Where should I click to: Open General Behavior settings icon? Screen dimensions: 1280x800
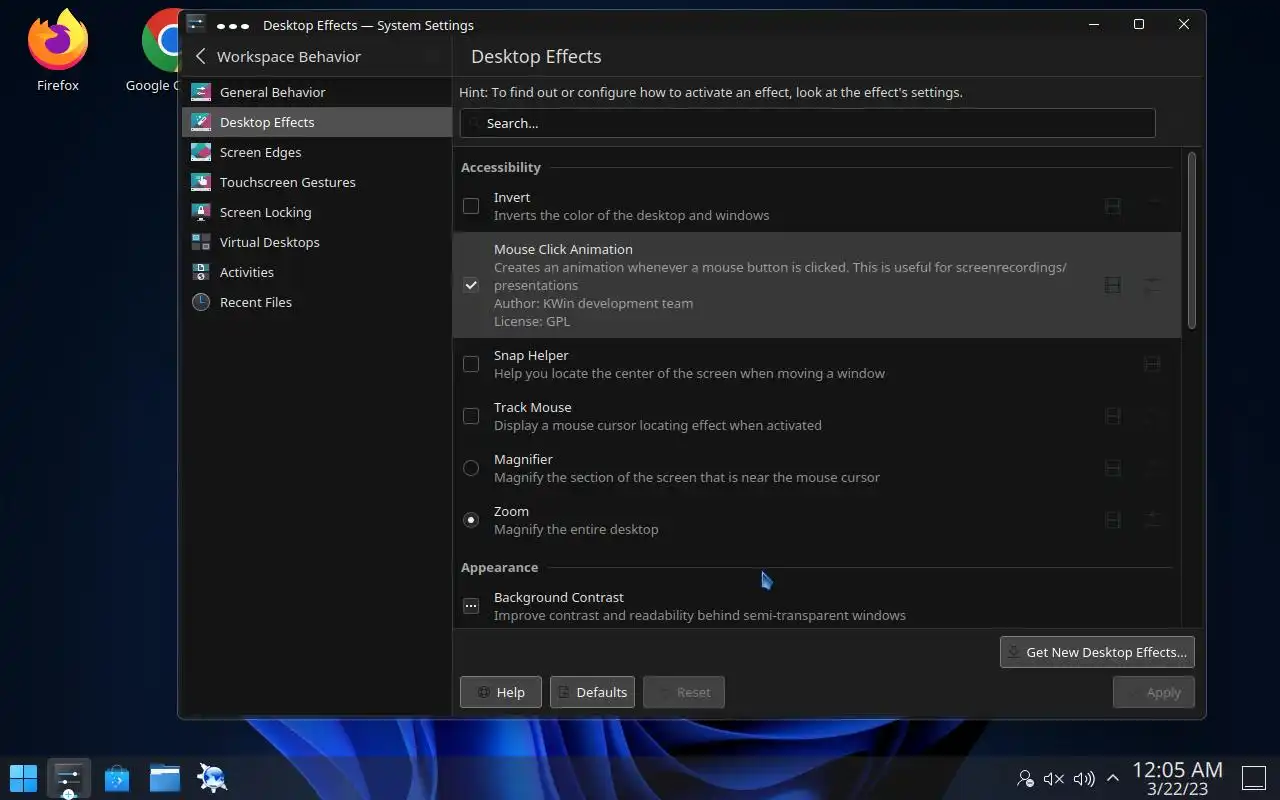point(201,92)
